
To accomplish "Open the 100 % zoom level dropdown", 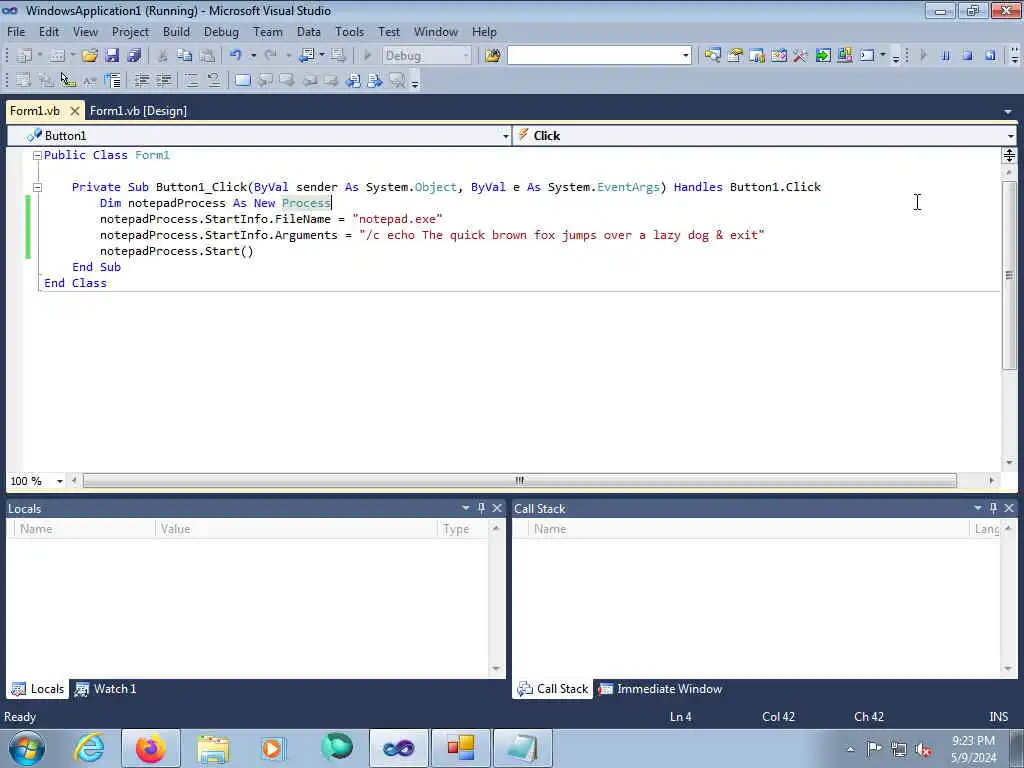I will coord(59,481).
